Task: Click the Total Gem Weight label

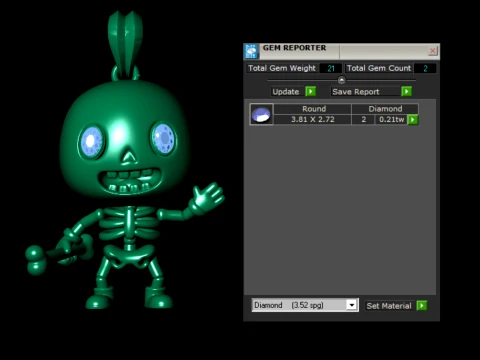Action: [x=282, y=68]
